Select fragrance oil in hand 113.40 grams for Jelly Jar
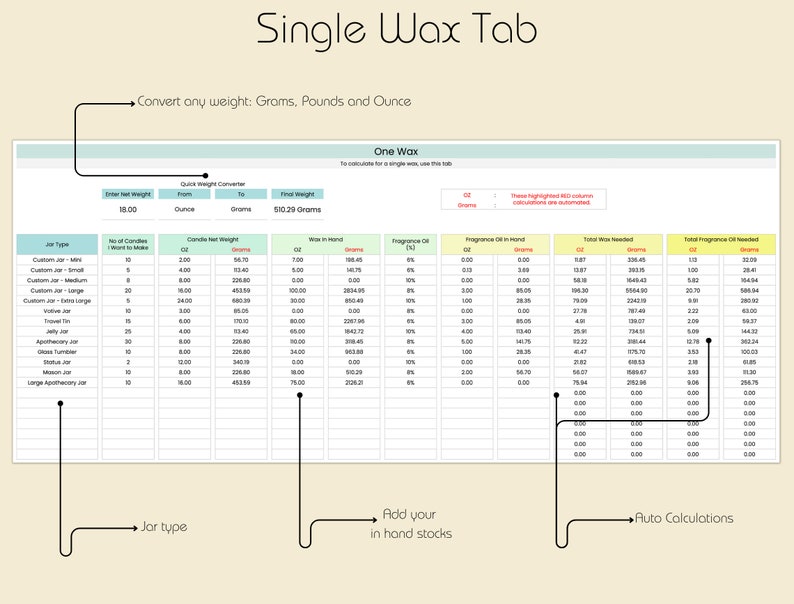Screen dimensions: 794x604 [524, 332]
